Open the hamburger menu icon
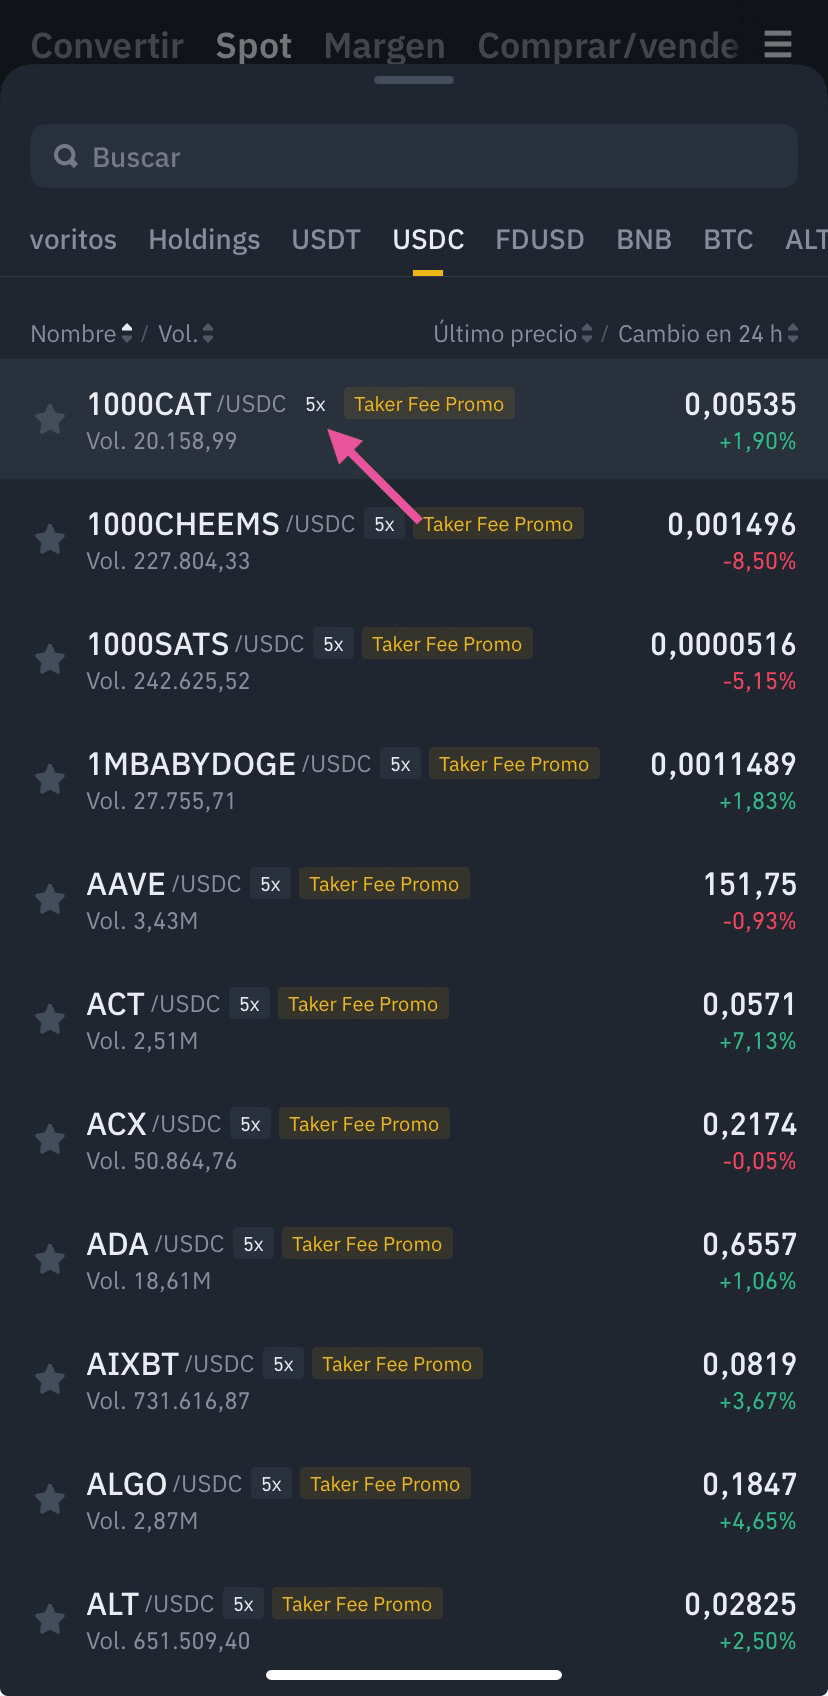The height and width of the screenshot is (1696, 828). (777, 44)
